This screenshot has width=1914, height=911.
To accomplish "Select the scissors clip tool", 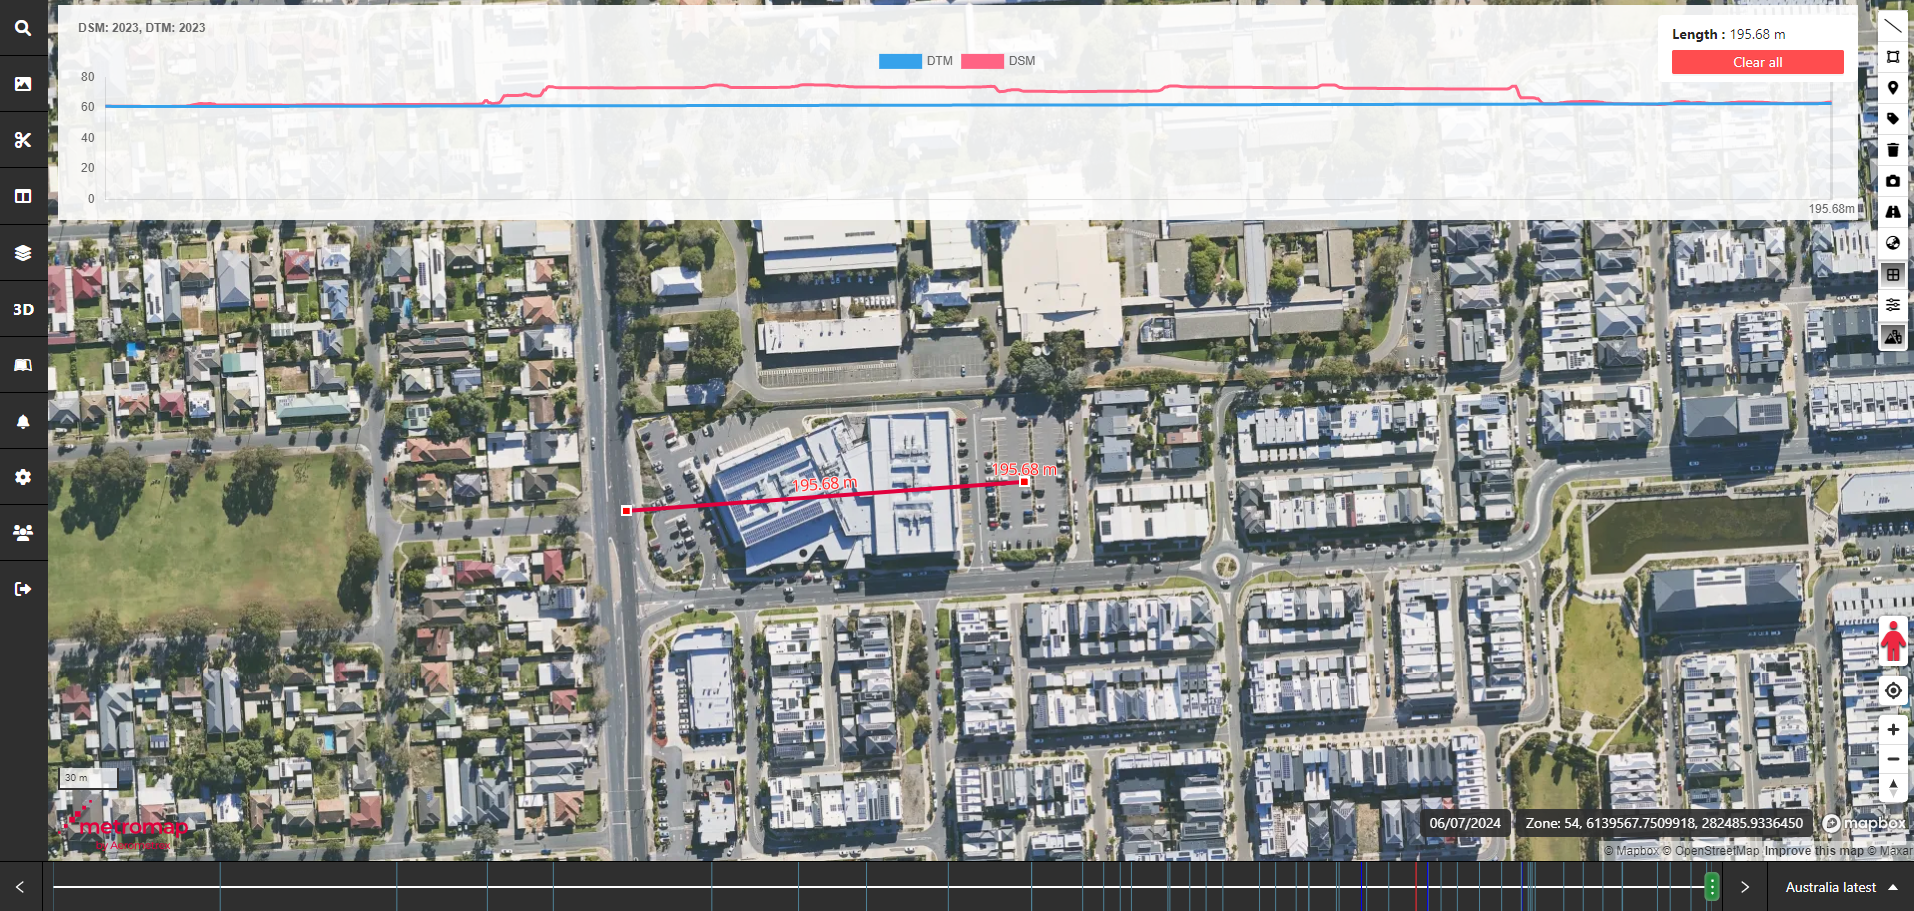I will [x=22, y=140].
